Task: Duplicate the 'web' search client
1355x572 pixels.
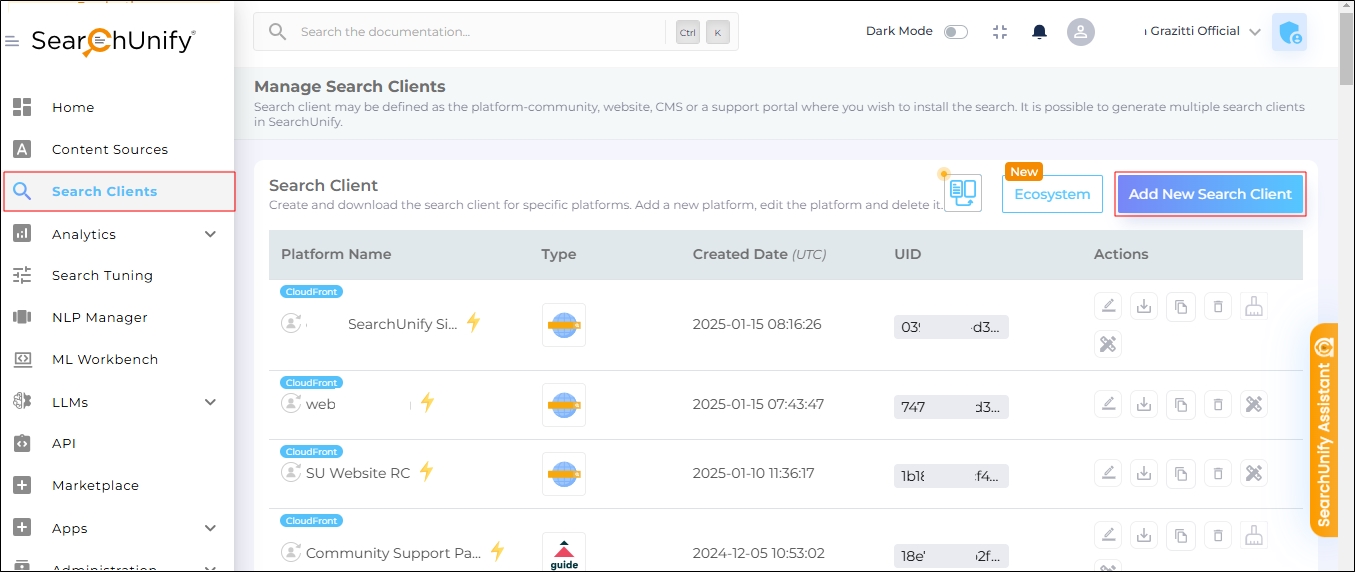Action: (x=1181, y=404)
